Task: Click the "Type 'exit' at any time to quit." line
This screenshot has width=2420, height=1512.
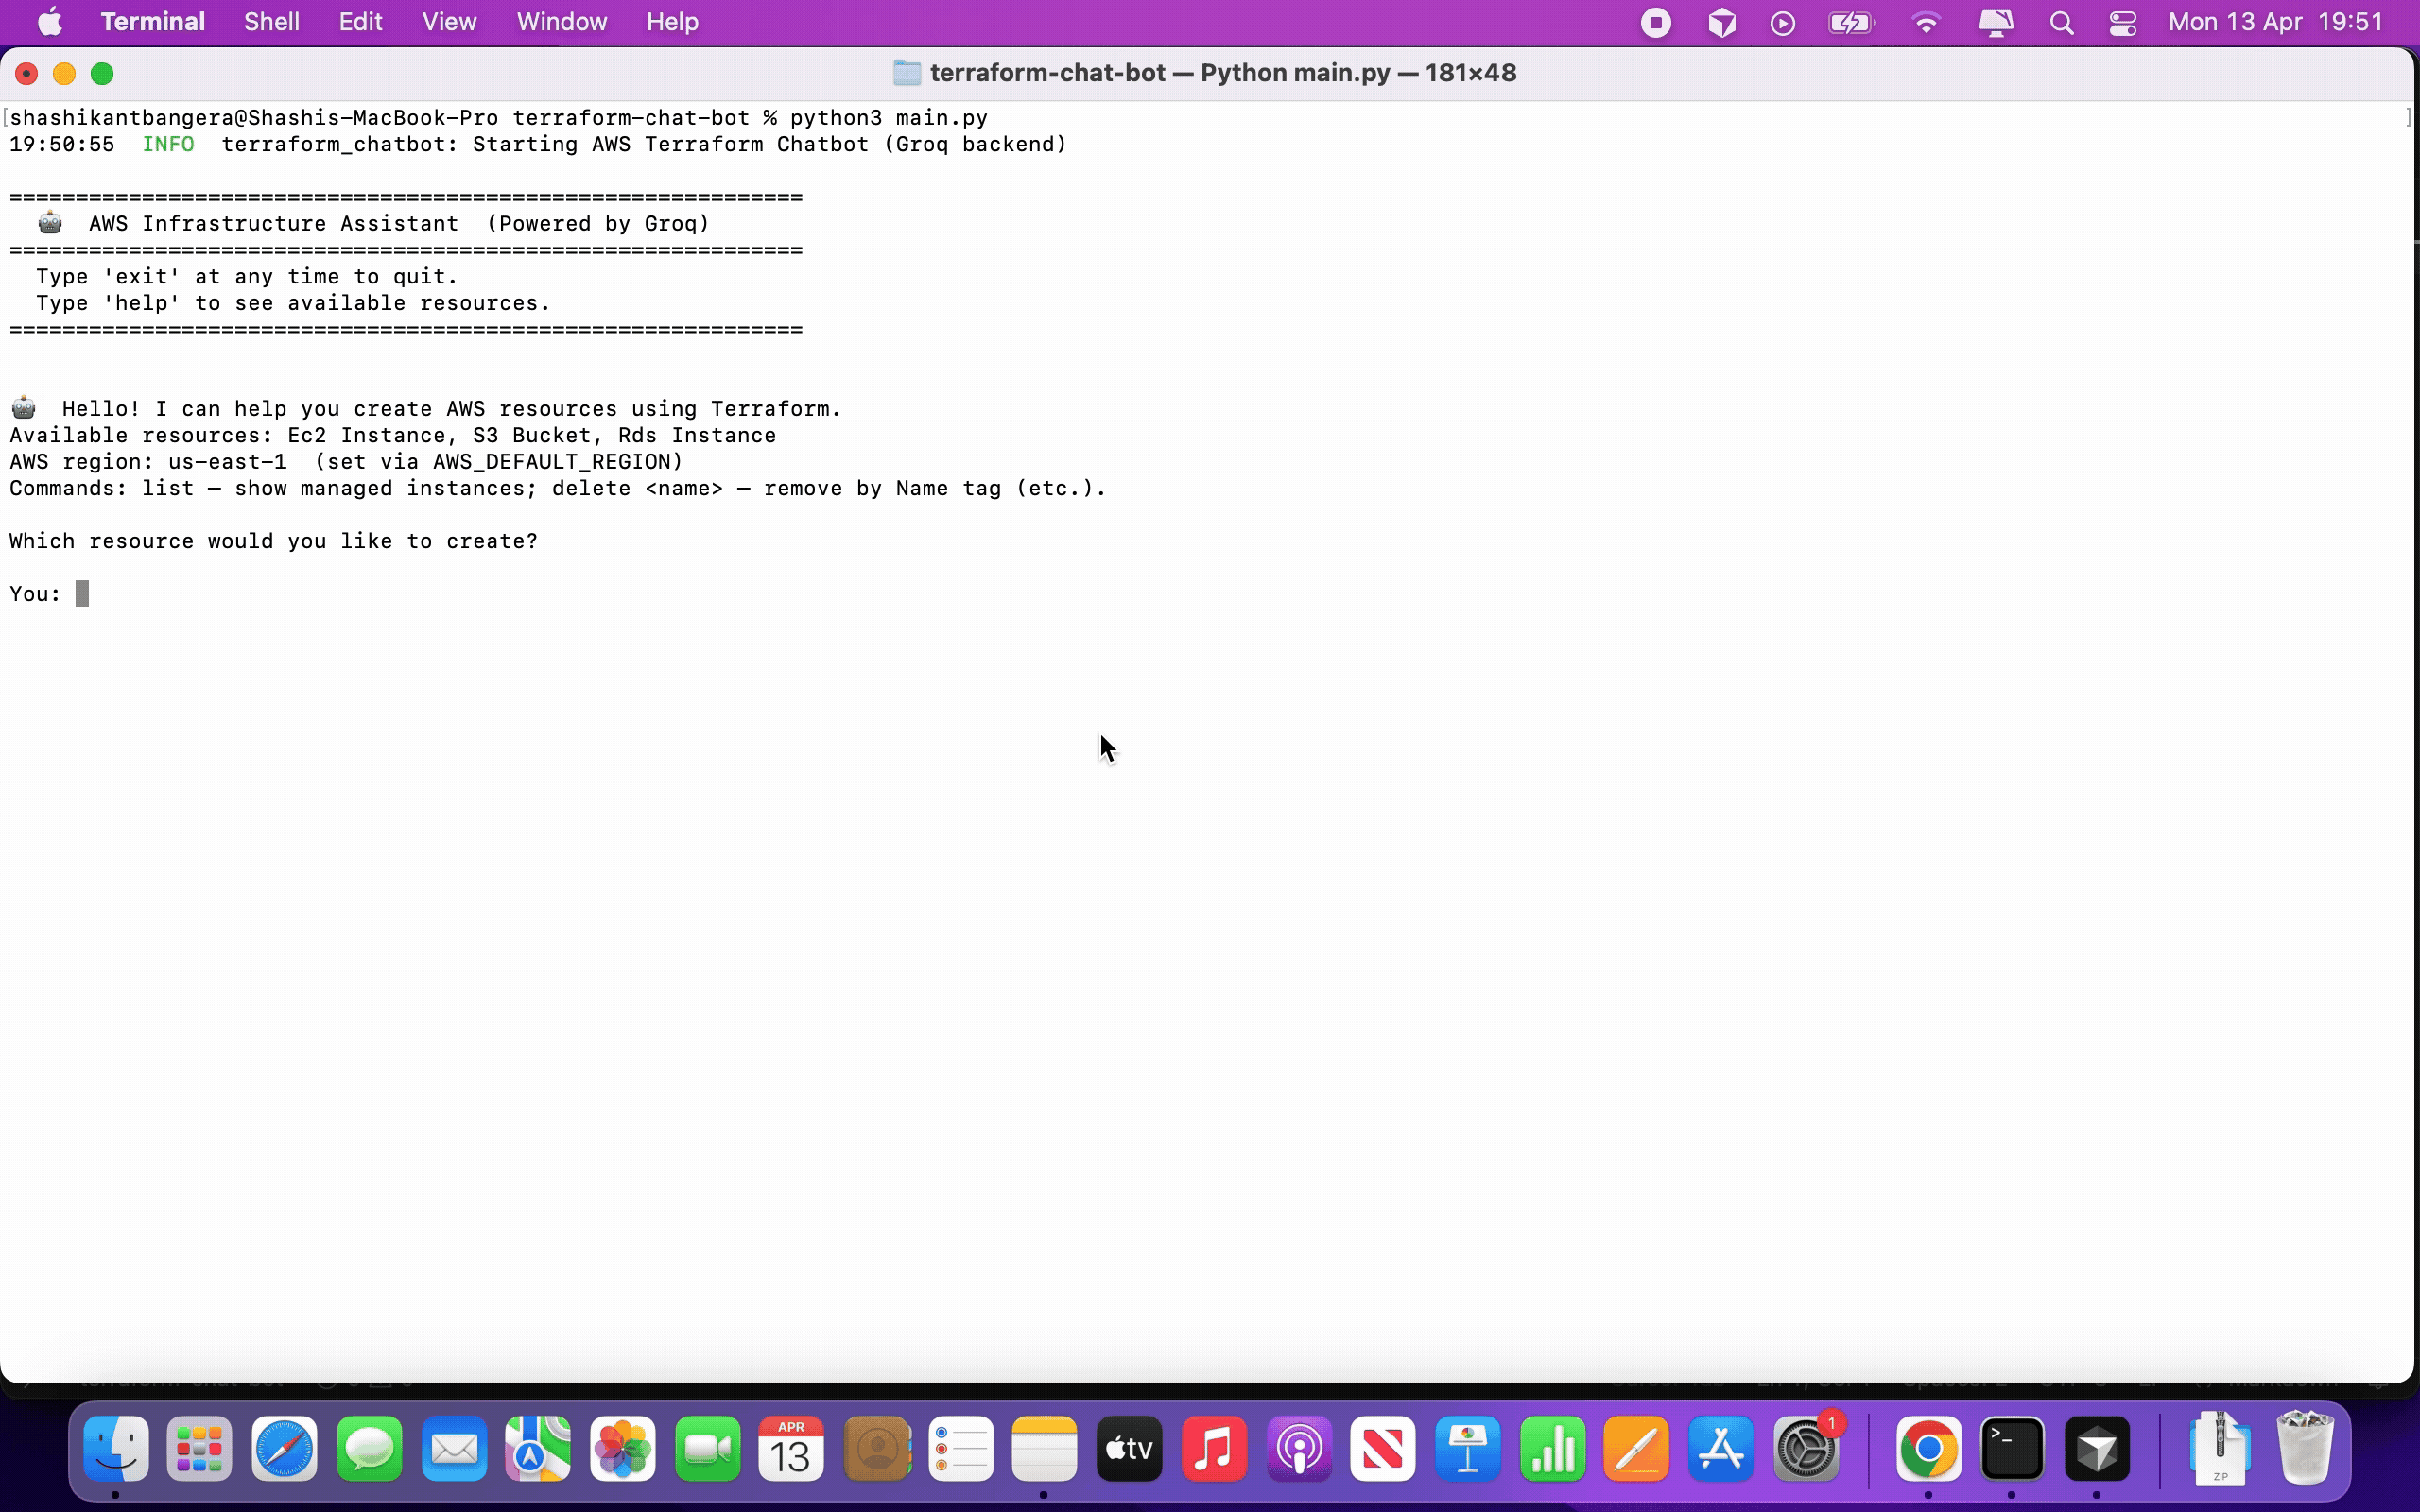Action: [x=247, y=276]
